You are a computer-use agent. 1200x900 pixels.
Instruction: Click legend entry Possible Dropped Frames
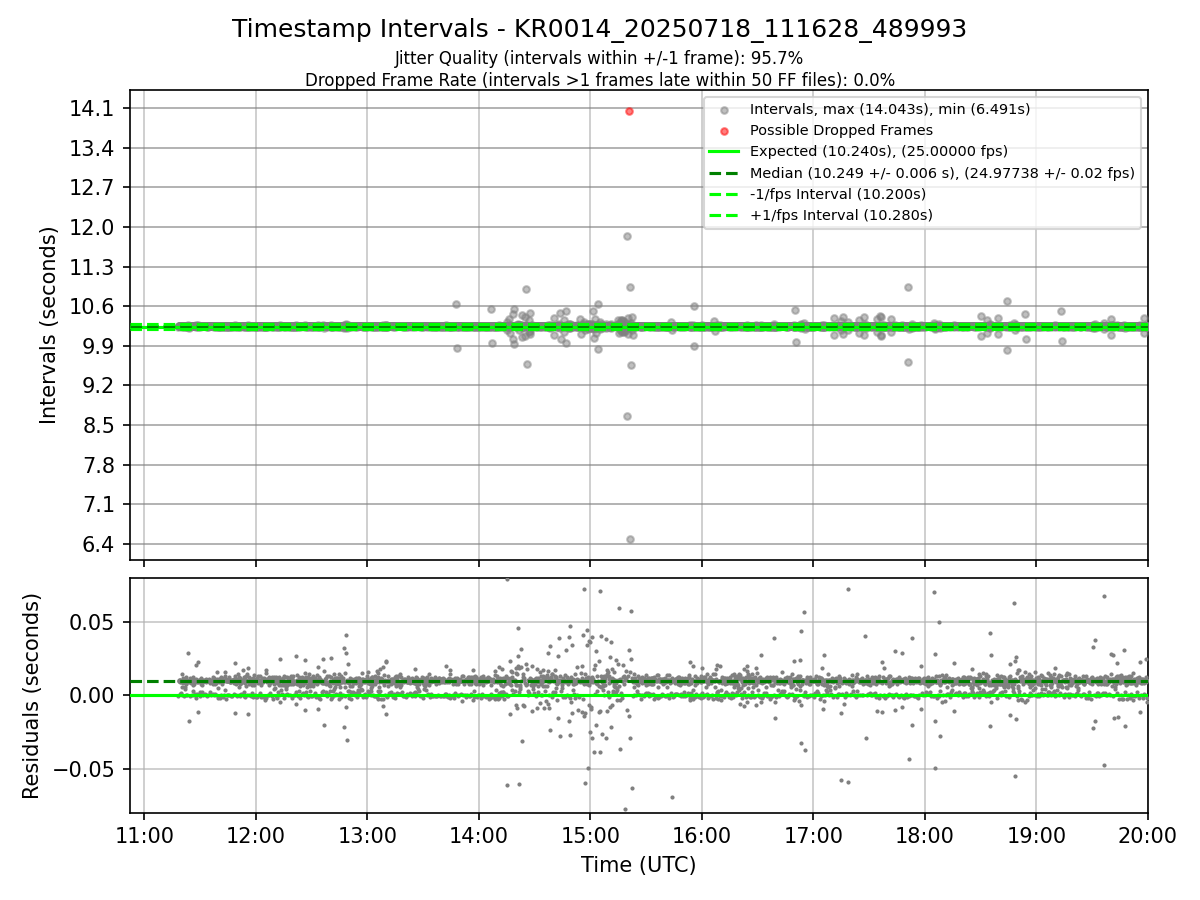click(x=841, y=130)
